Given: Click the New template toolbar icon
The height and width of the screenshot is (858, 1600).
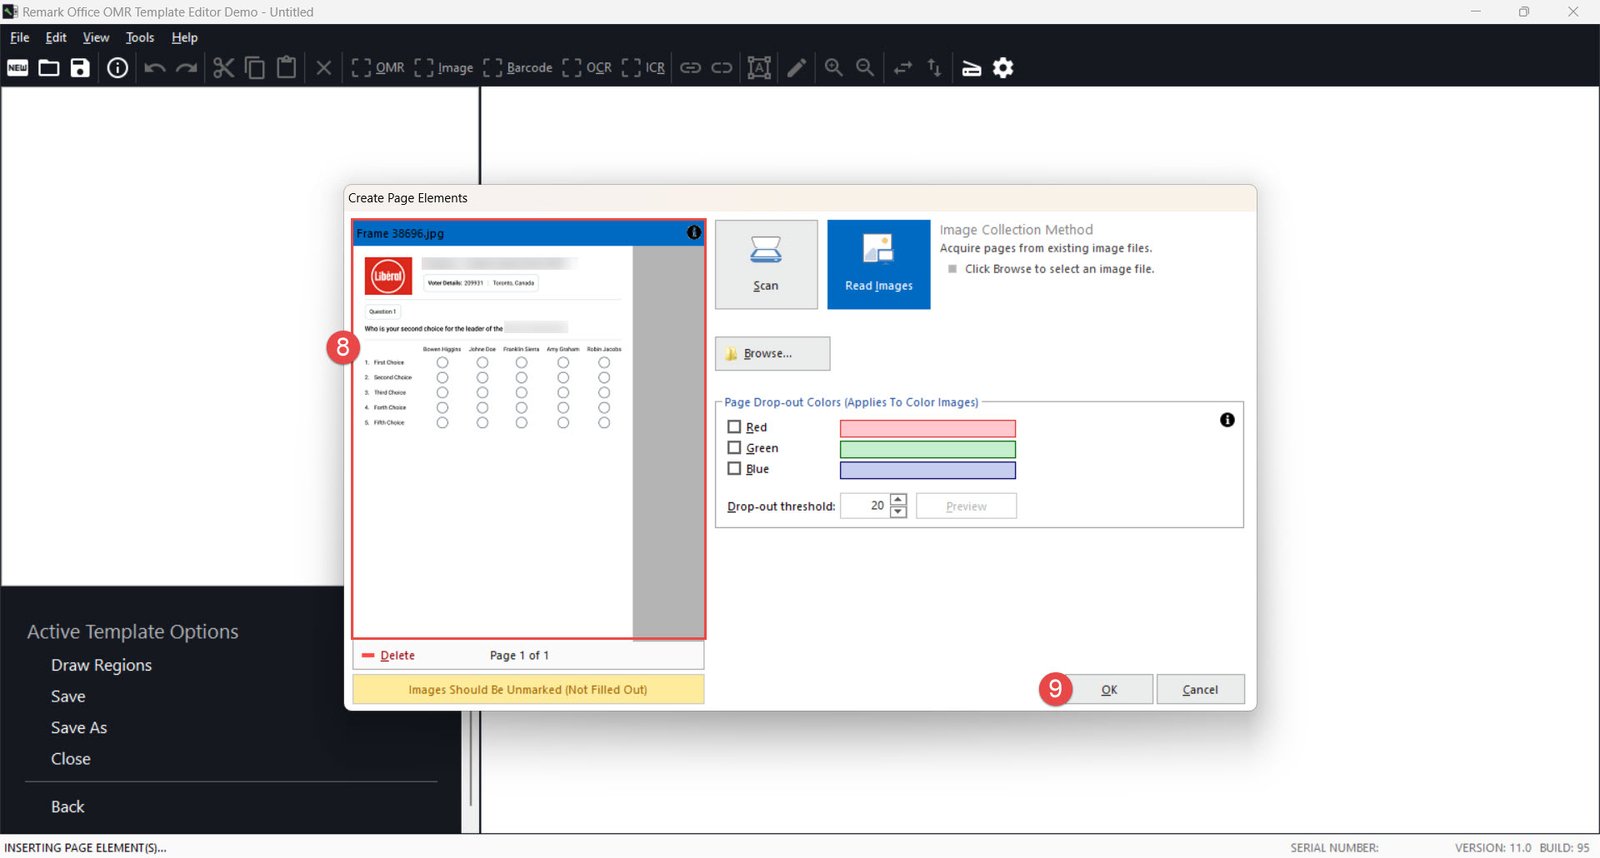Looking at the screenshot, I should pyautogui.click(x=18, y=68).
